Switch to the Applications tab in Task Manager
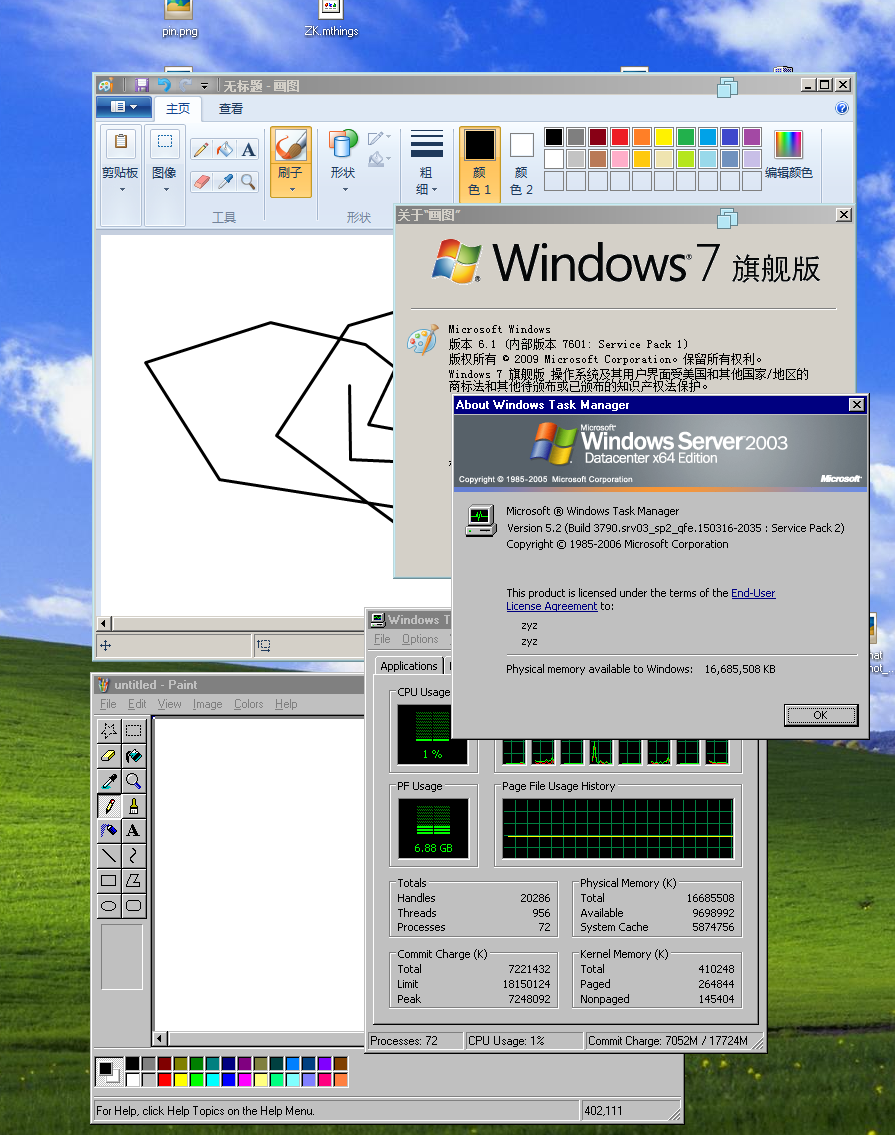895x1135 pixels. pyautogui.click(x=408, y=666)
